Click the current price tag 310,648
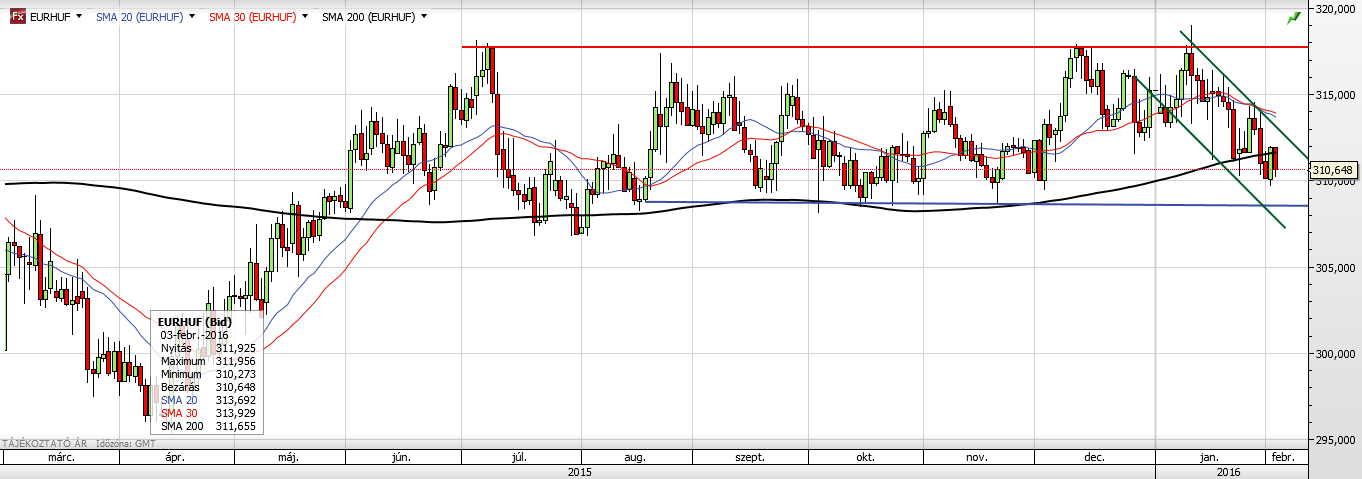1362x479 pixels. tap(1332, 169)
